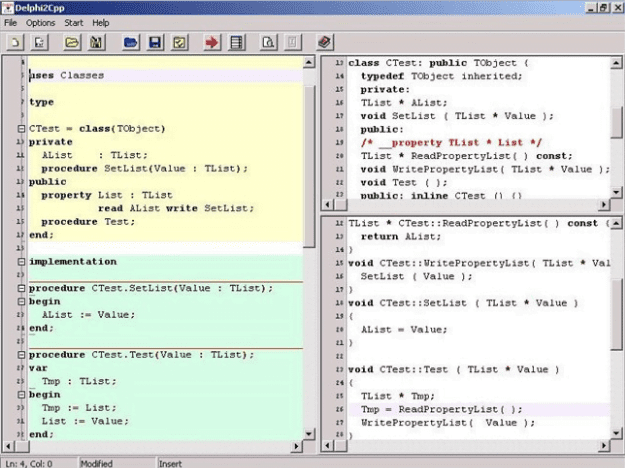Click 'void Test ( );' header line
The height and width of the screenshot is (468, 625).
point(404,183)
